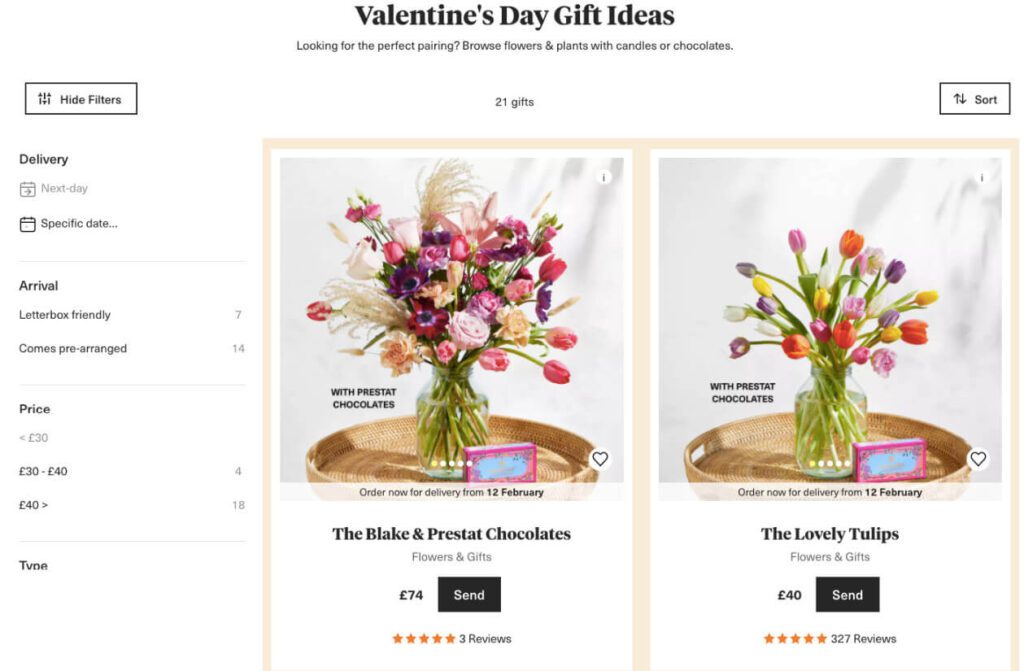The height and width of the screenshot is (671, 1024).
Task: Click the heart icon on The Blake bouquet
Action: [x=600, y=459]
